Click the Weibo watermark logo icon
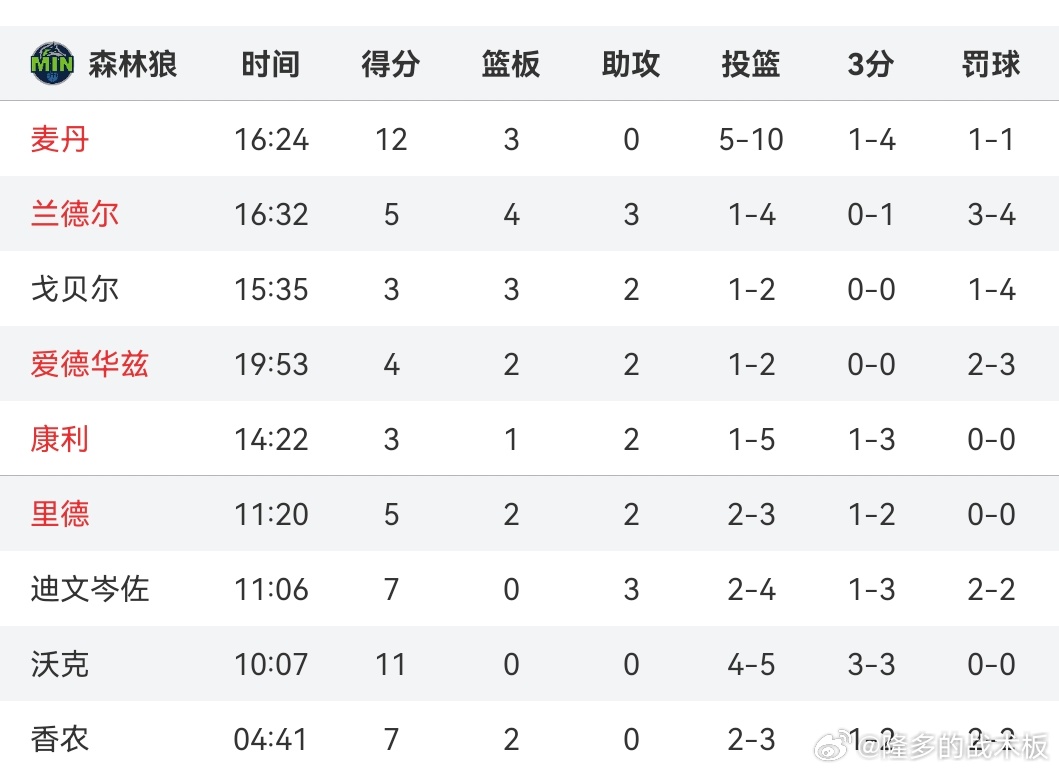The height and width of the screenshot is (772, 1059). tap(833, 746)
